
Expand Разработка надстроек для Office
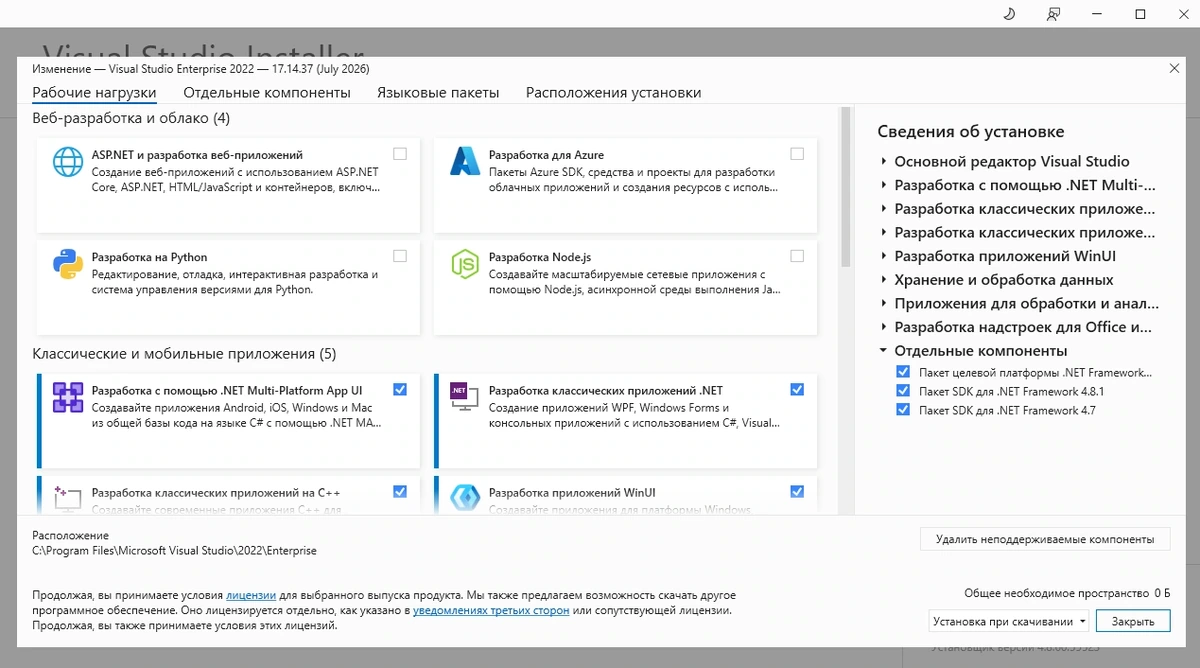[x=884, y=327]
